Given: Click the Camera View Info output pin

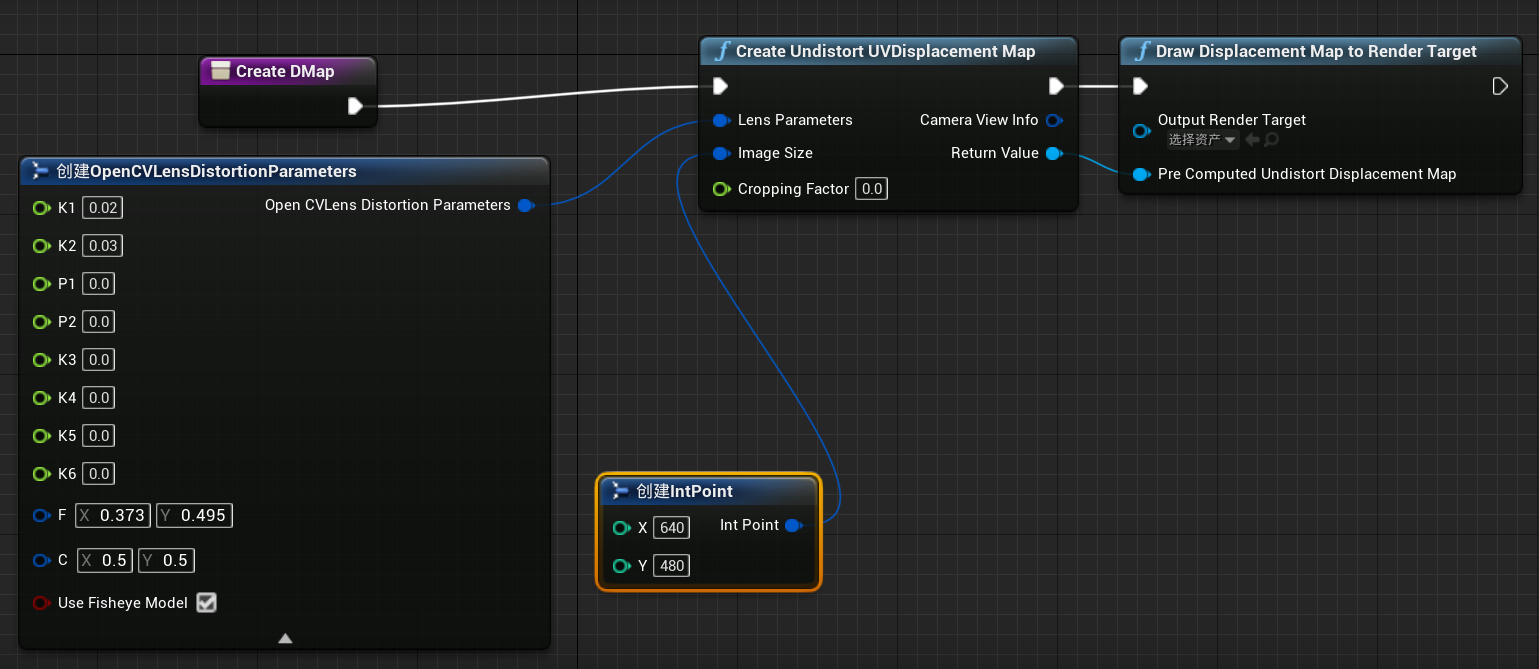Looking at the screenshot, I should tap(1055, 120).
